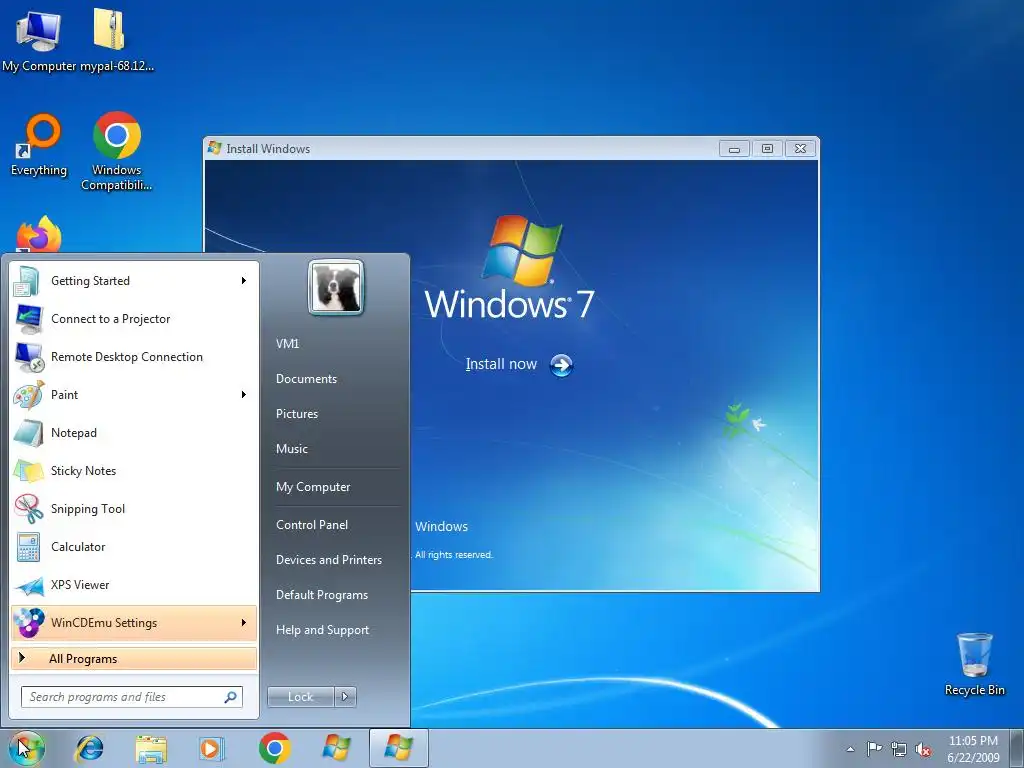
Task: Maximize the Install Windows window
Action: (x=767, y=149)
